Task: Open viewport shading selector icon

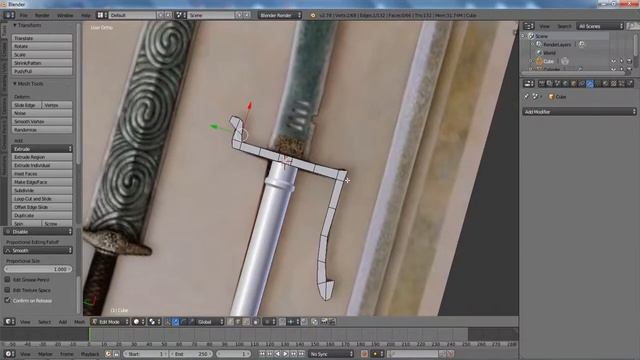Action: pos(139,322)
